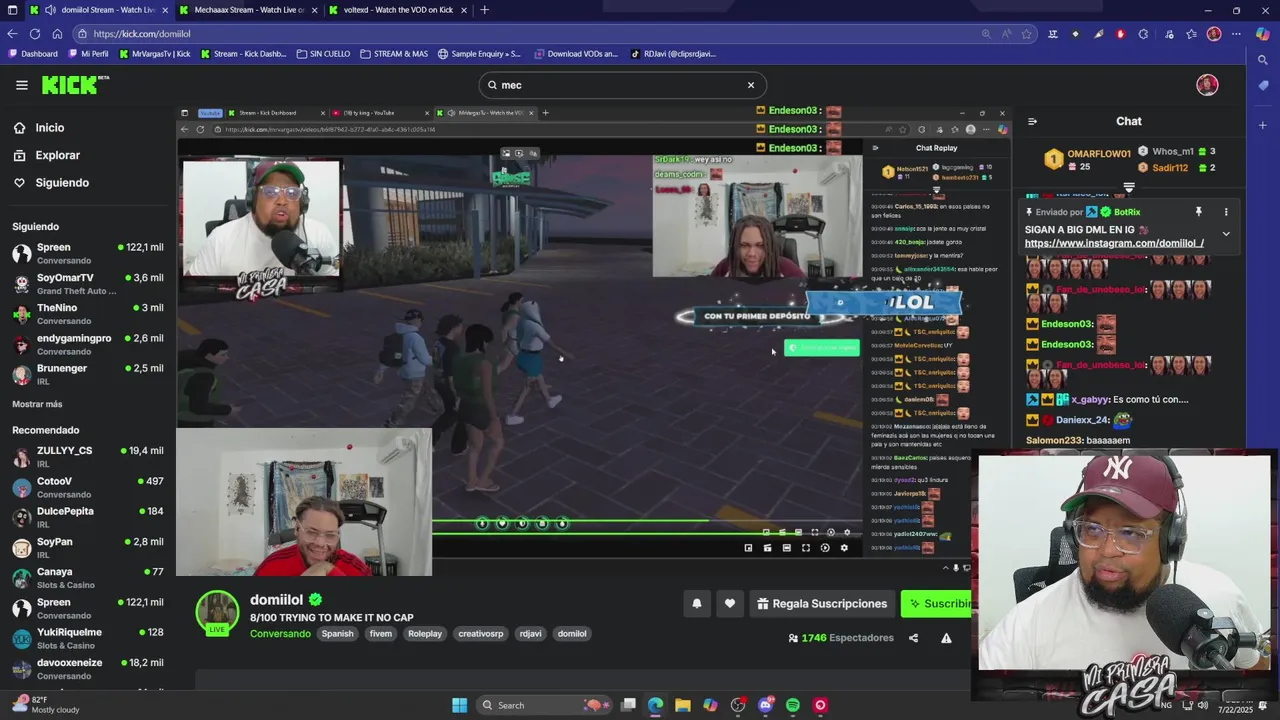Open Siguiendo in sidebar
The height and width of the screenshot is (720, 1280).
coord(62,183)
